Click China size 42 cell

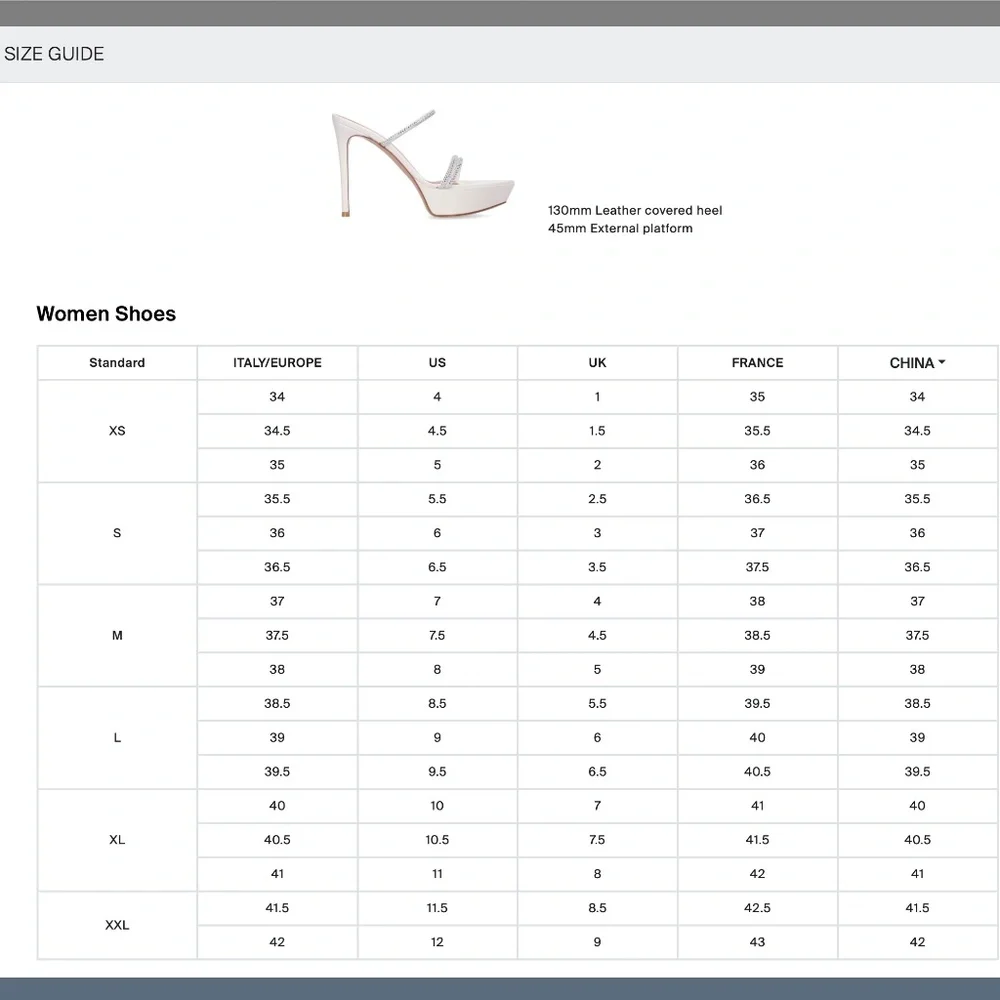(x=918, y=942)
